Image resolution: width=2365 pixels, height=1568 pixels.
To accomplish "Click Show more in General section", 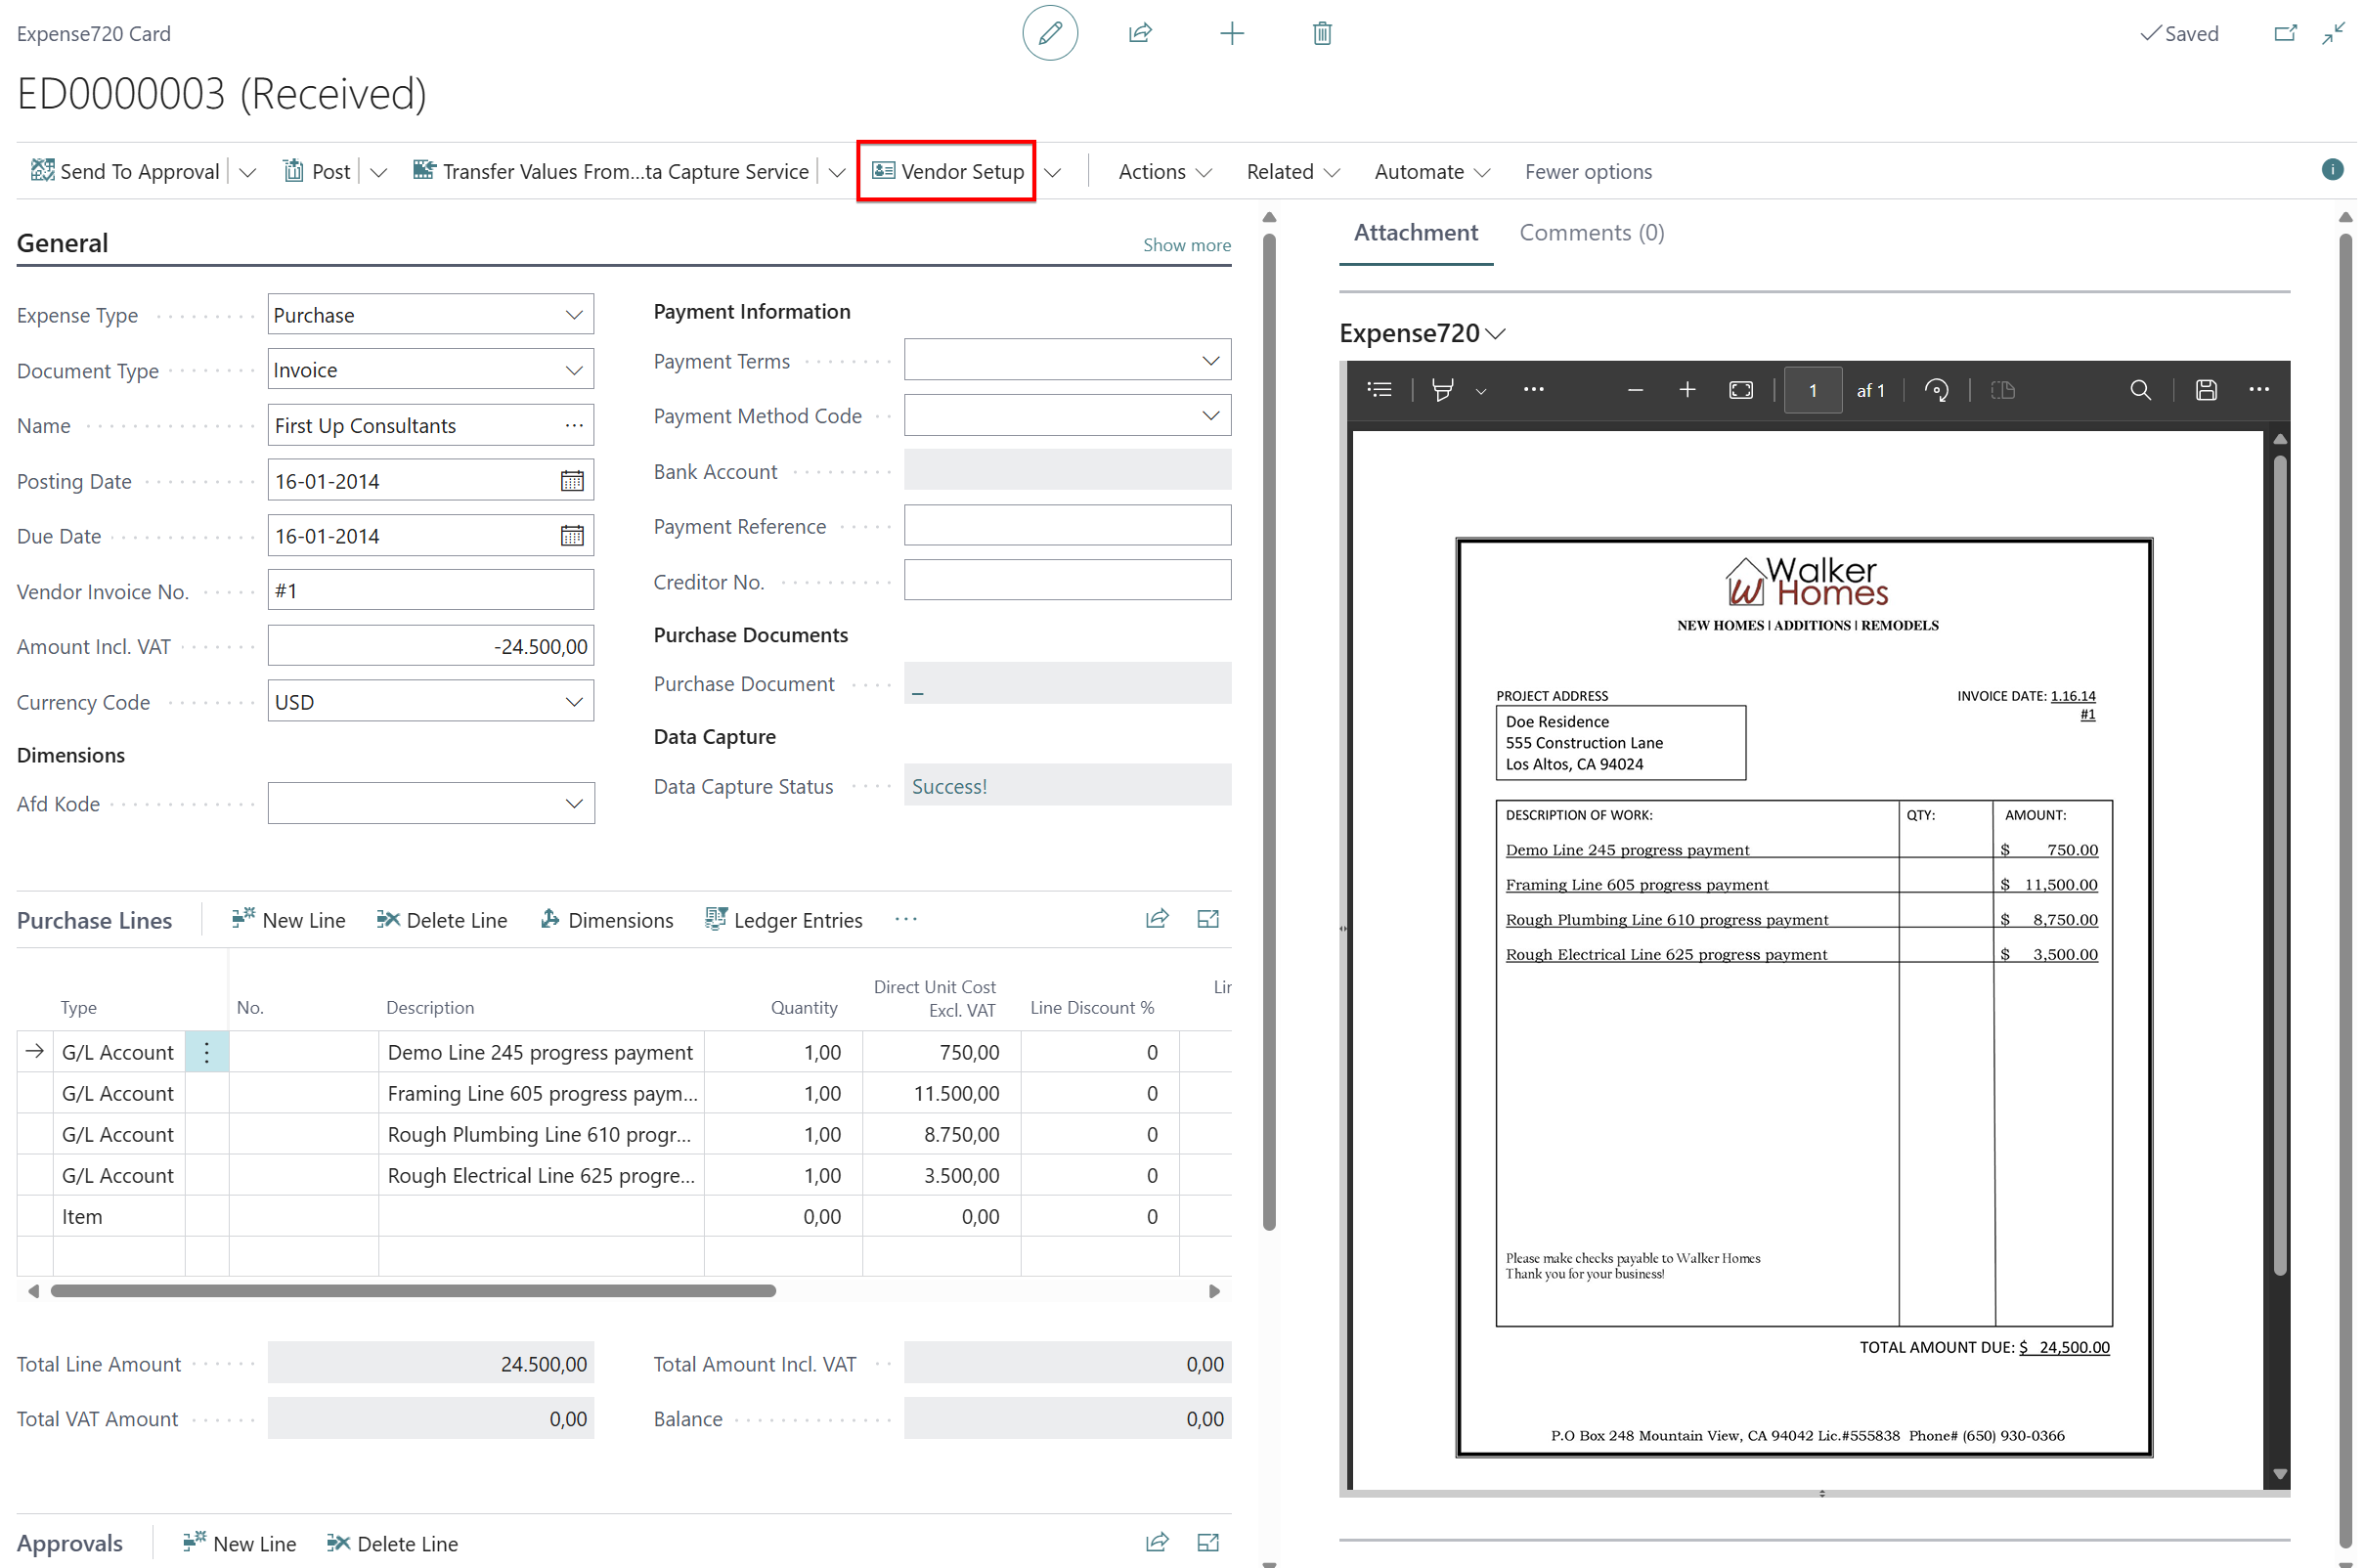I will click(1186, 245).
